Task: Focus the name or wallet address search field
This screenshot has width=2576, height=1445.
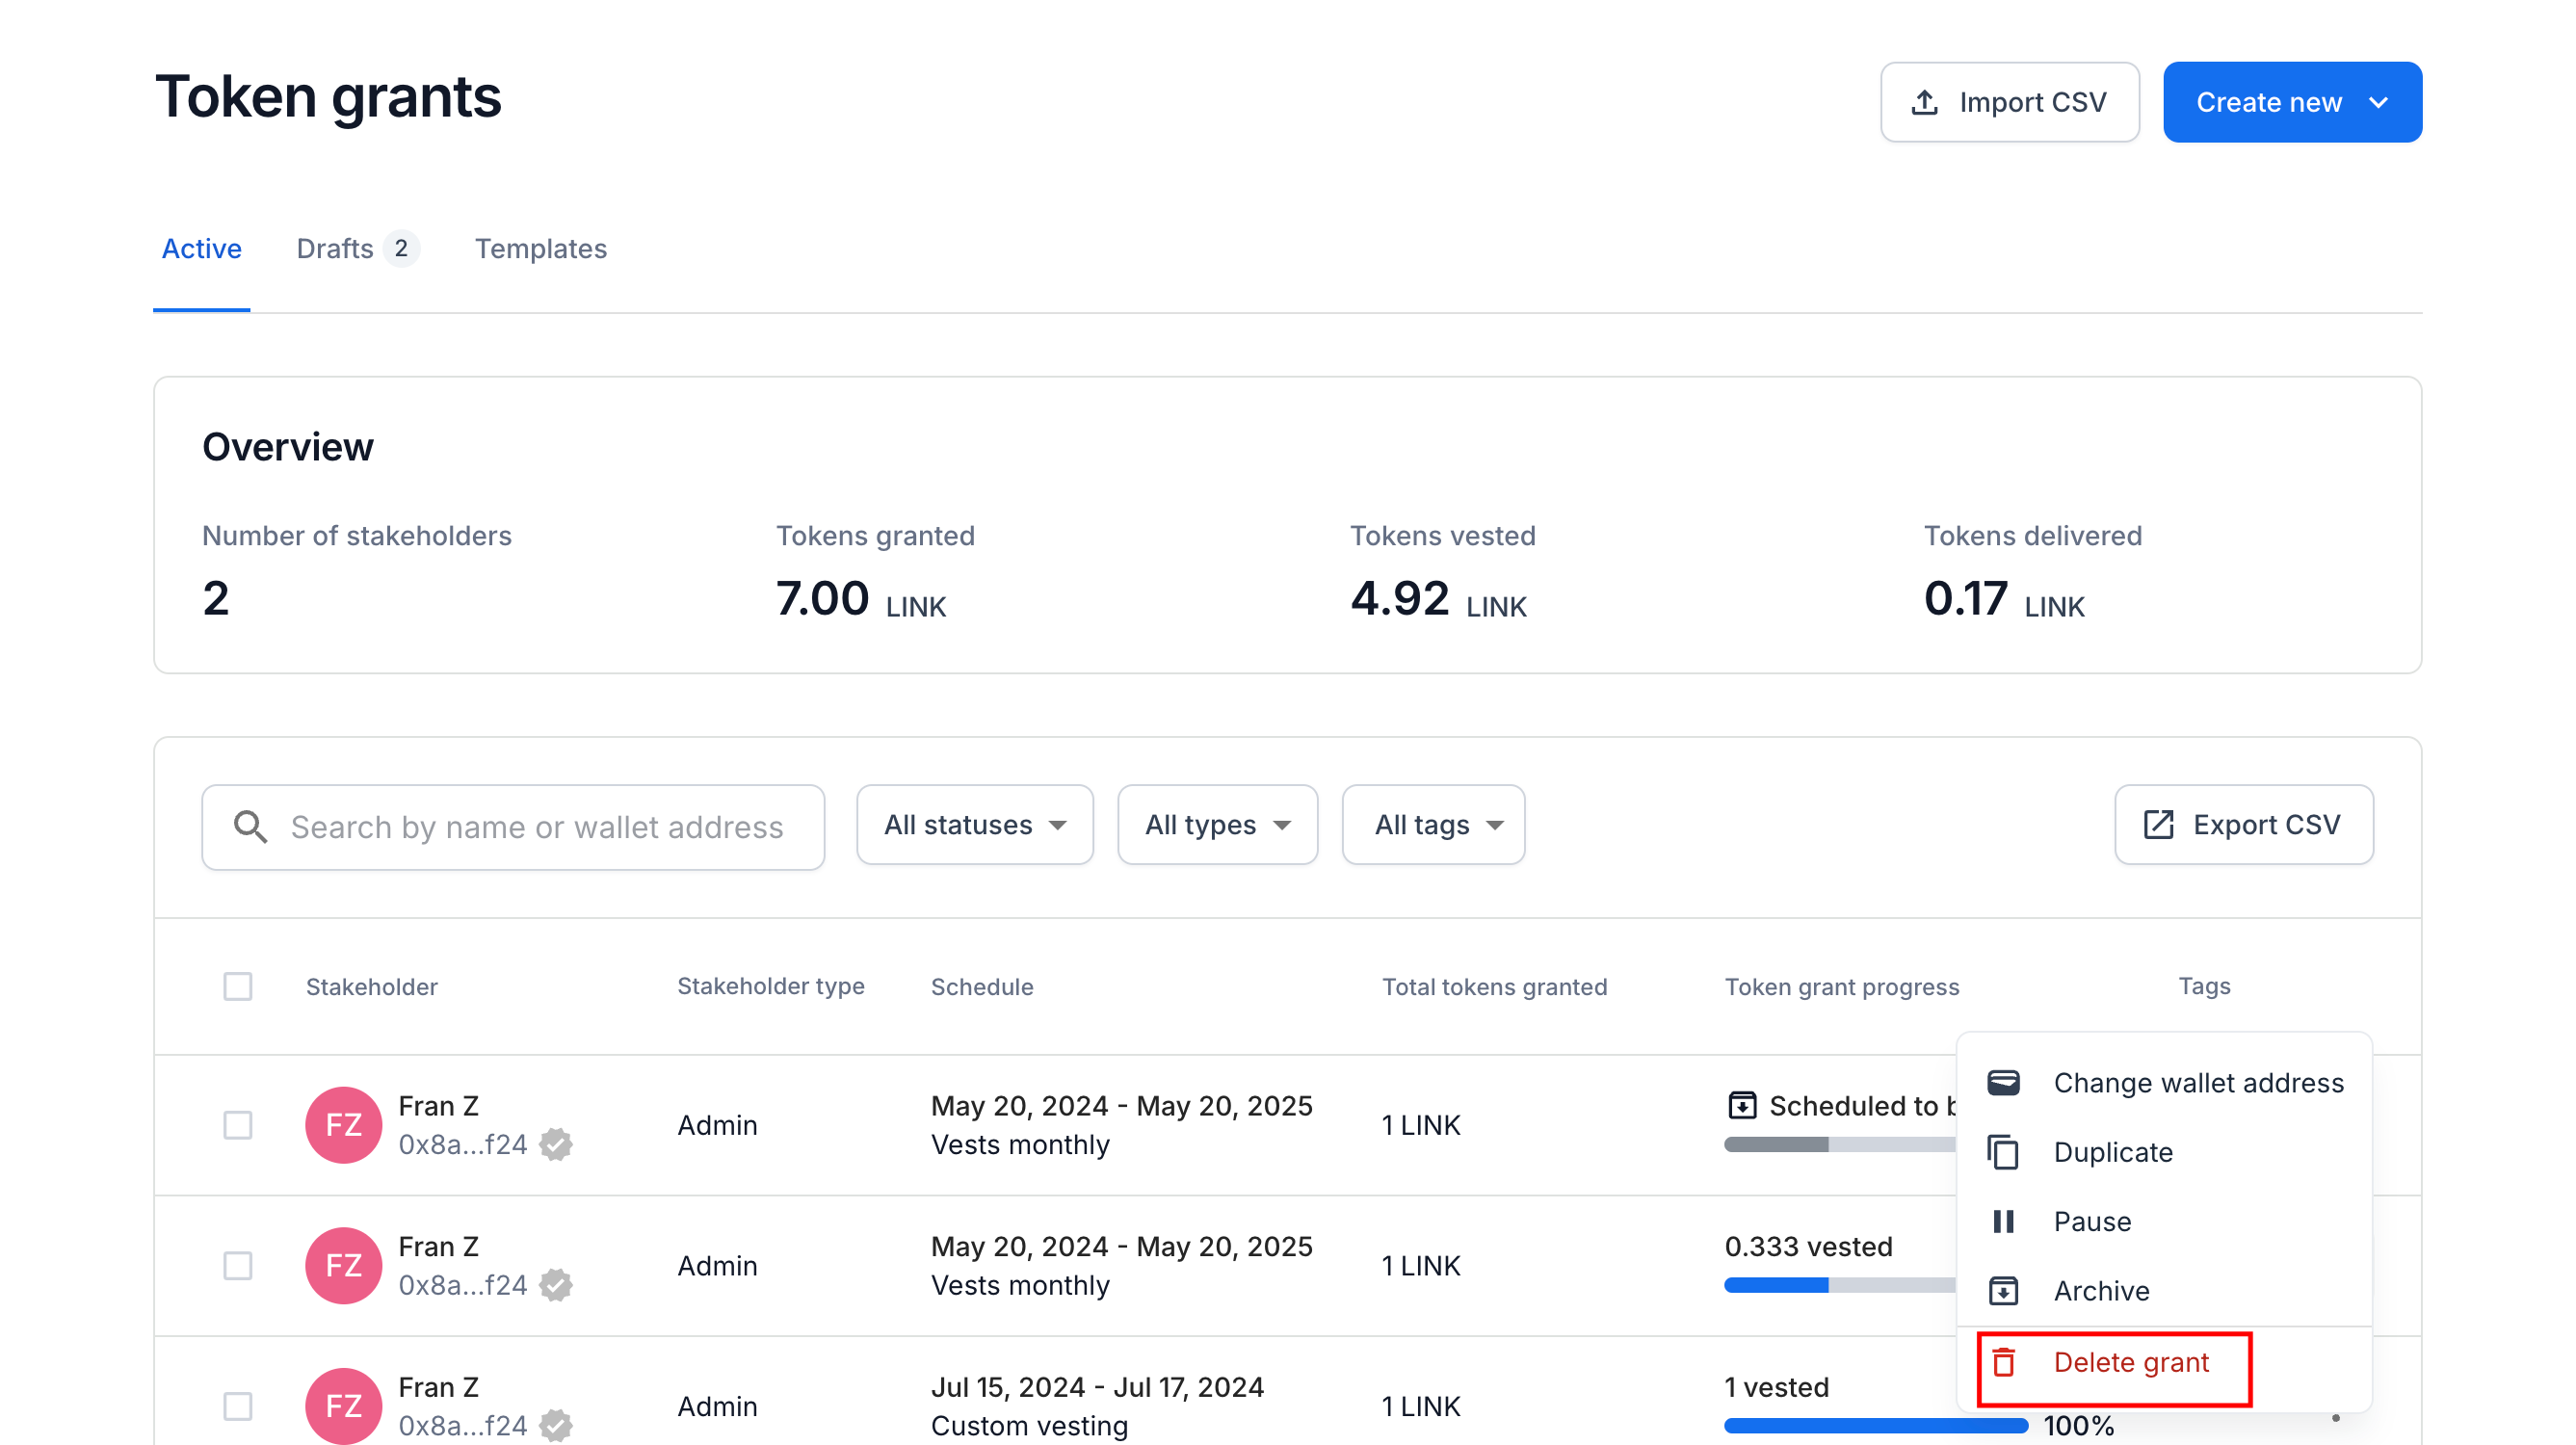Action: (x=513, y=827)
